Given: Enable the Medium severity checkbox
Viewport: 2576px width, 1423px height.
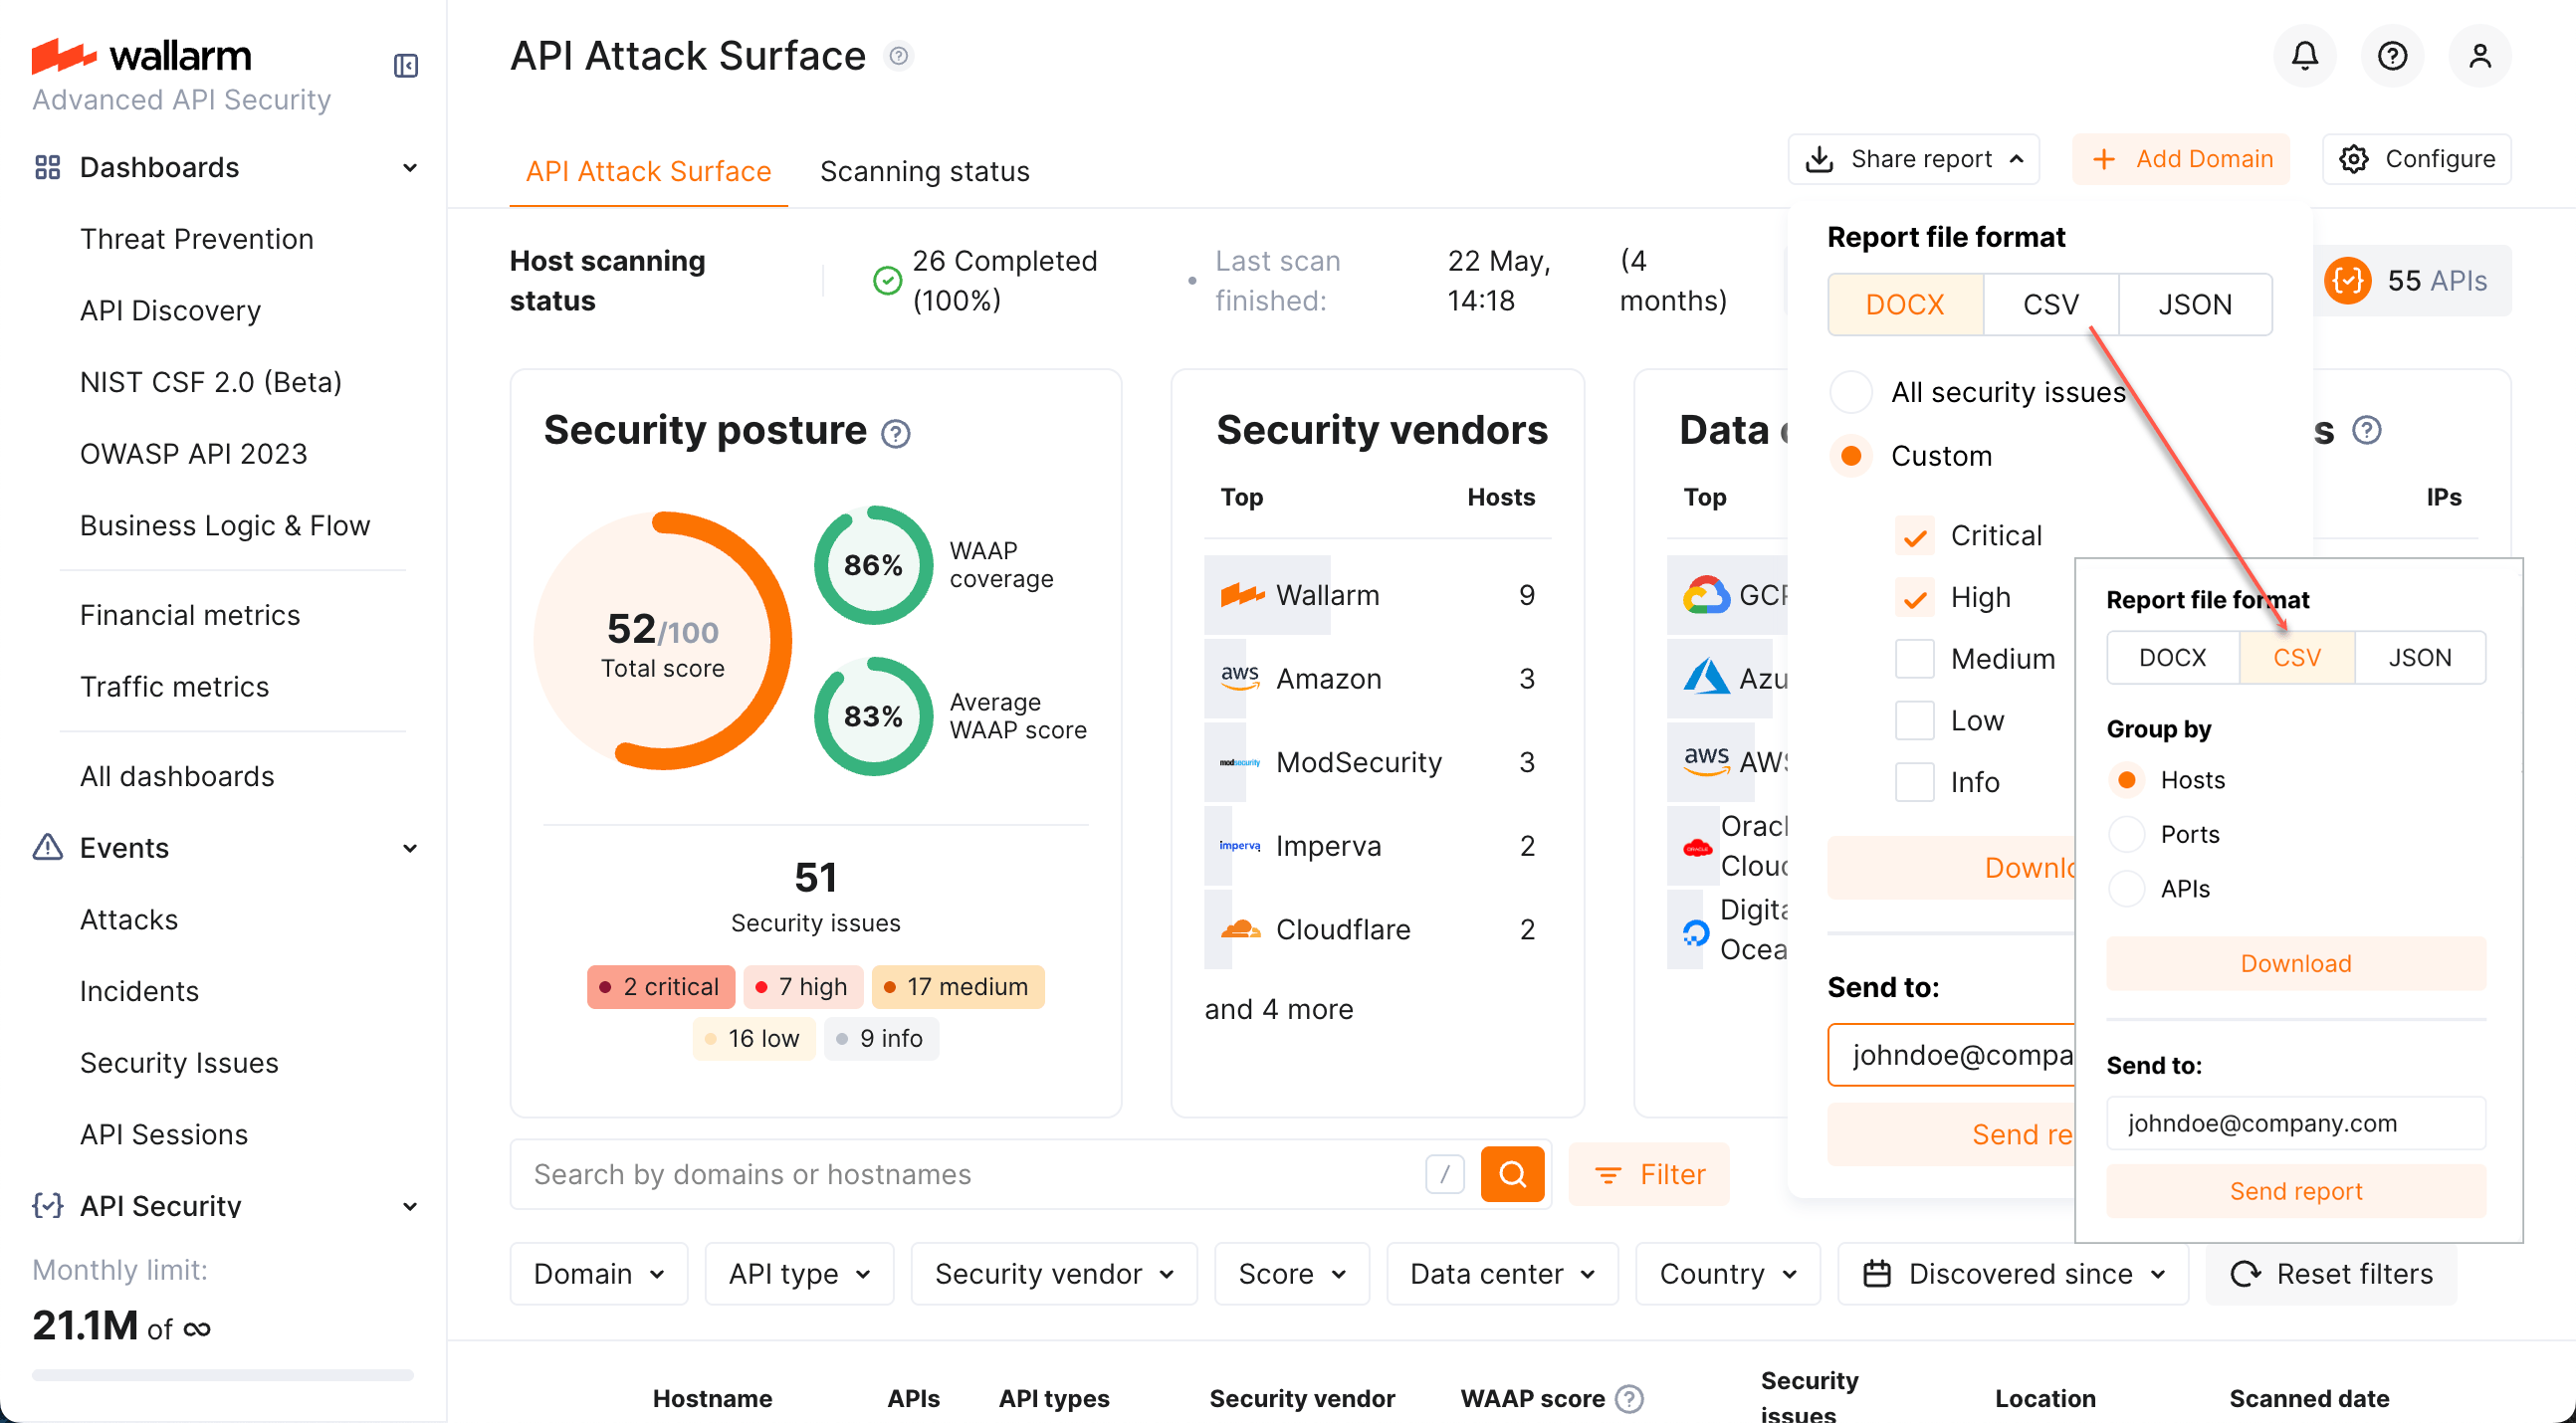Looking at the screenshot, I should [x=1915, y=658].
